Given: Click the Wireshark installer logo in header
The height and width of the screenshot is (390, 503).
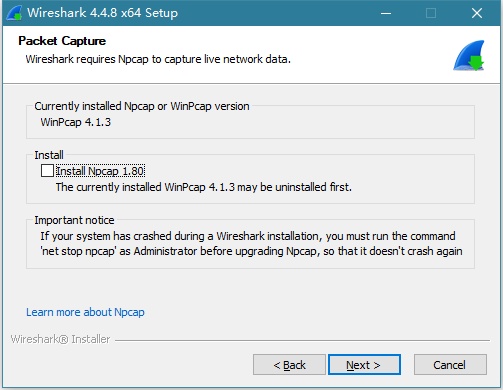Looking at the screenshot, I should coord(469,56).
